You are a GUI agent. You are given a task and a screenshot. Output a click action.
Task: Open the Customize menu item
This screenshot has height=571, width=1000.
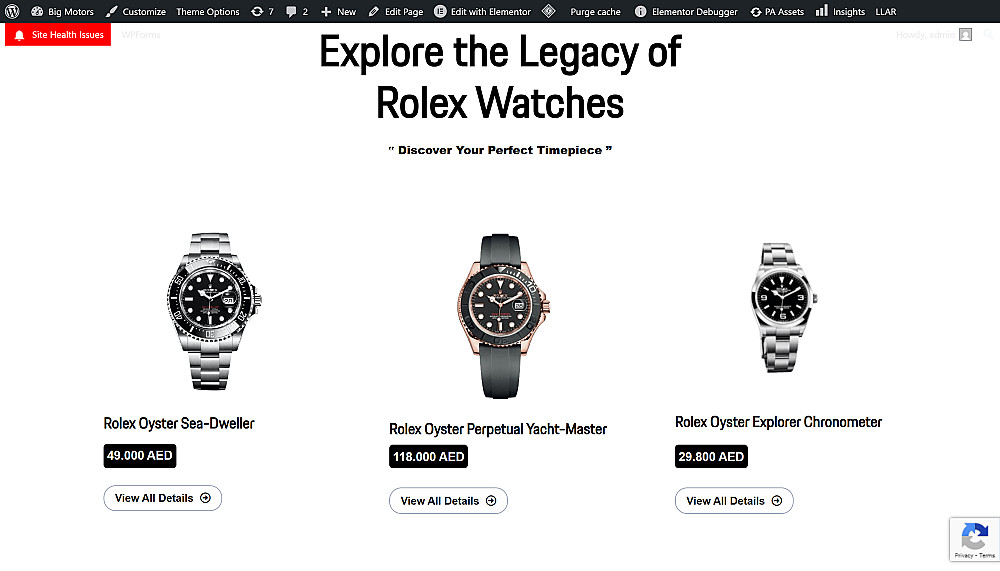tap(136, 12)
